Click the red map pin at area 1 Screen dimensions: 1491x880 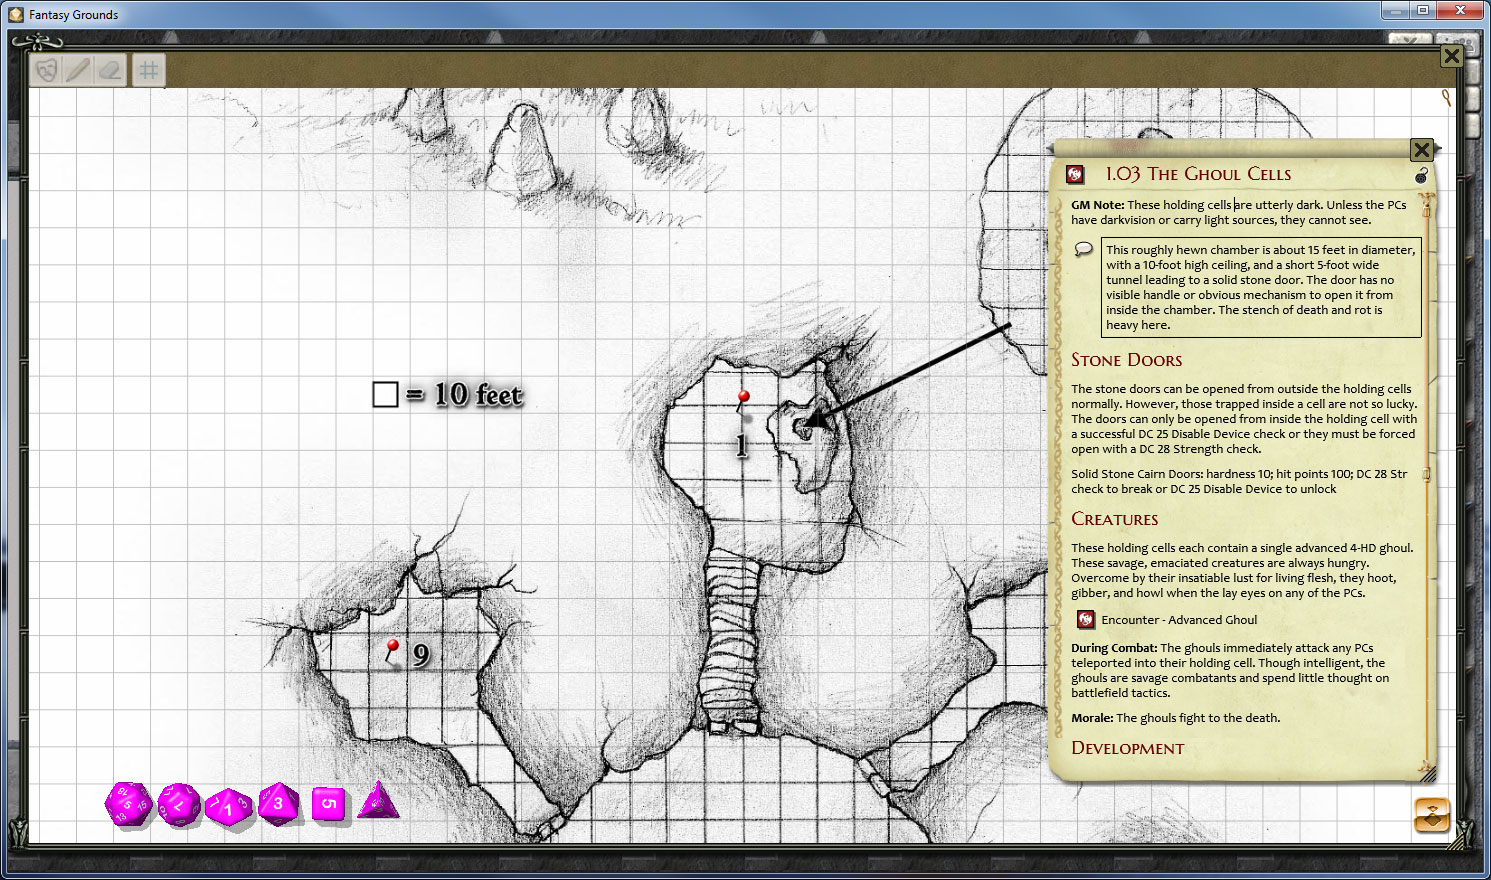pos(743,402)
